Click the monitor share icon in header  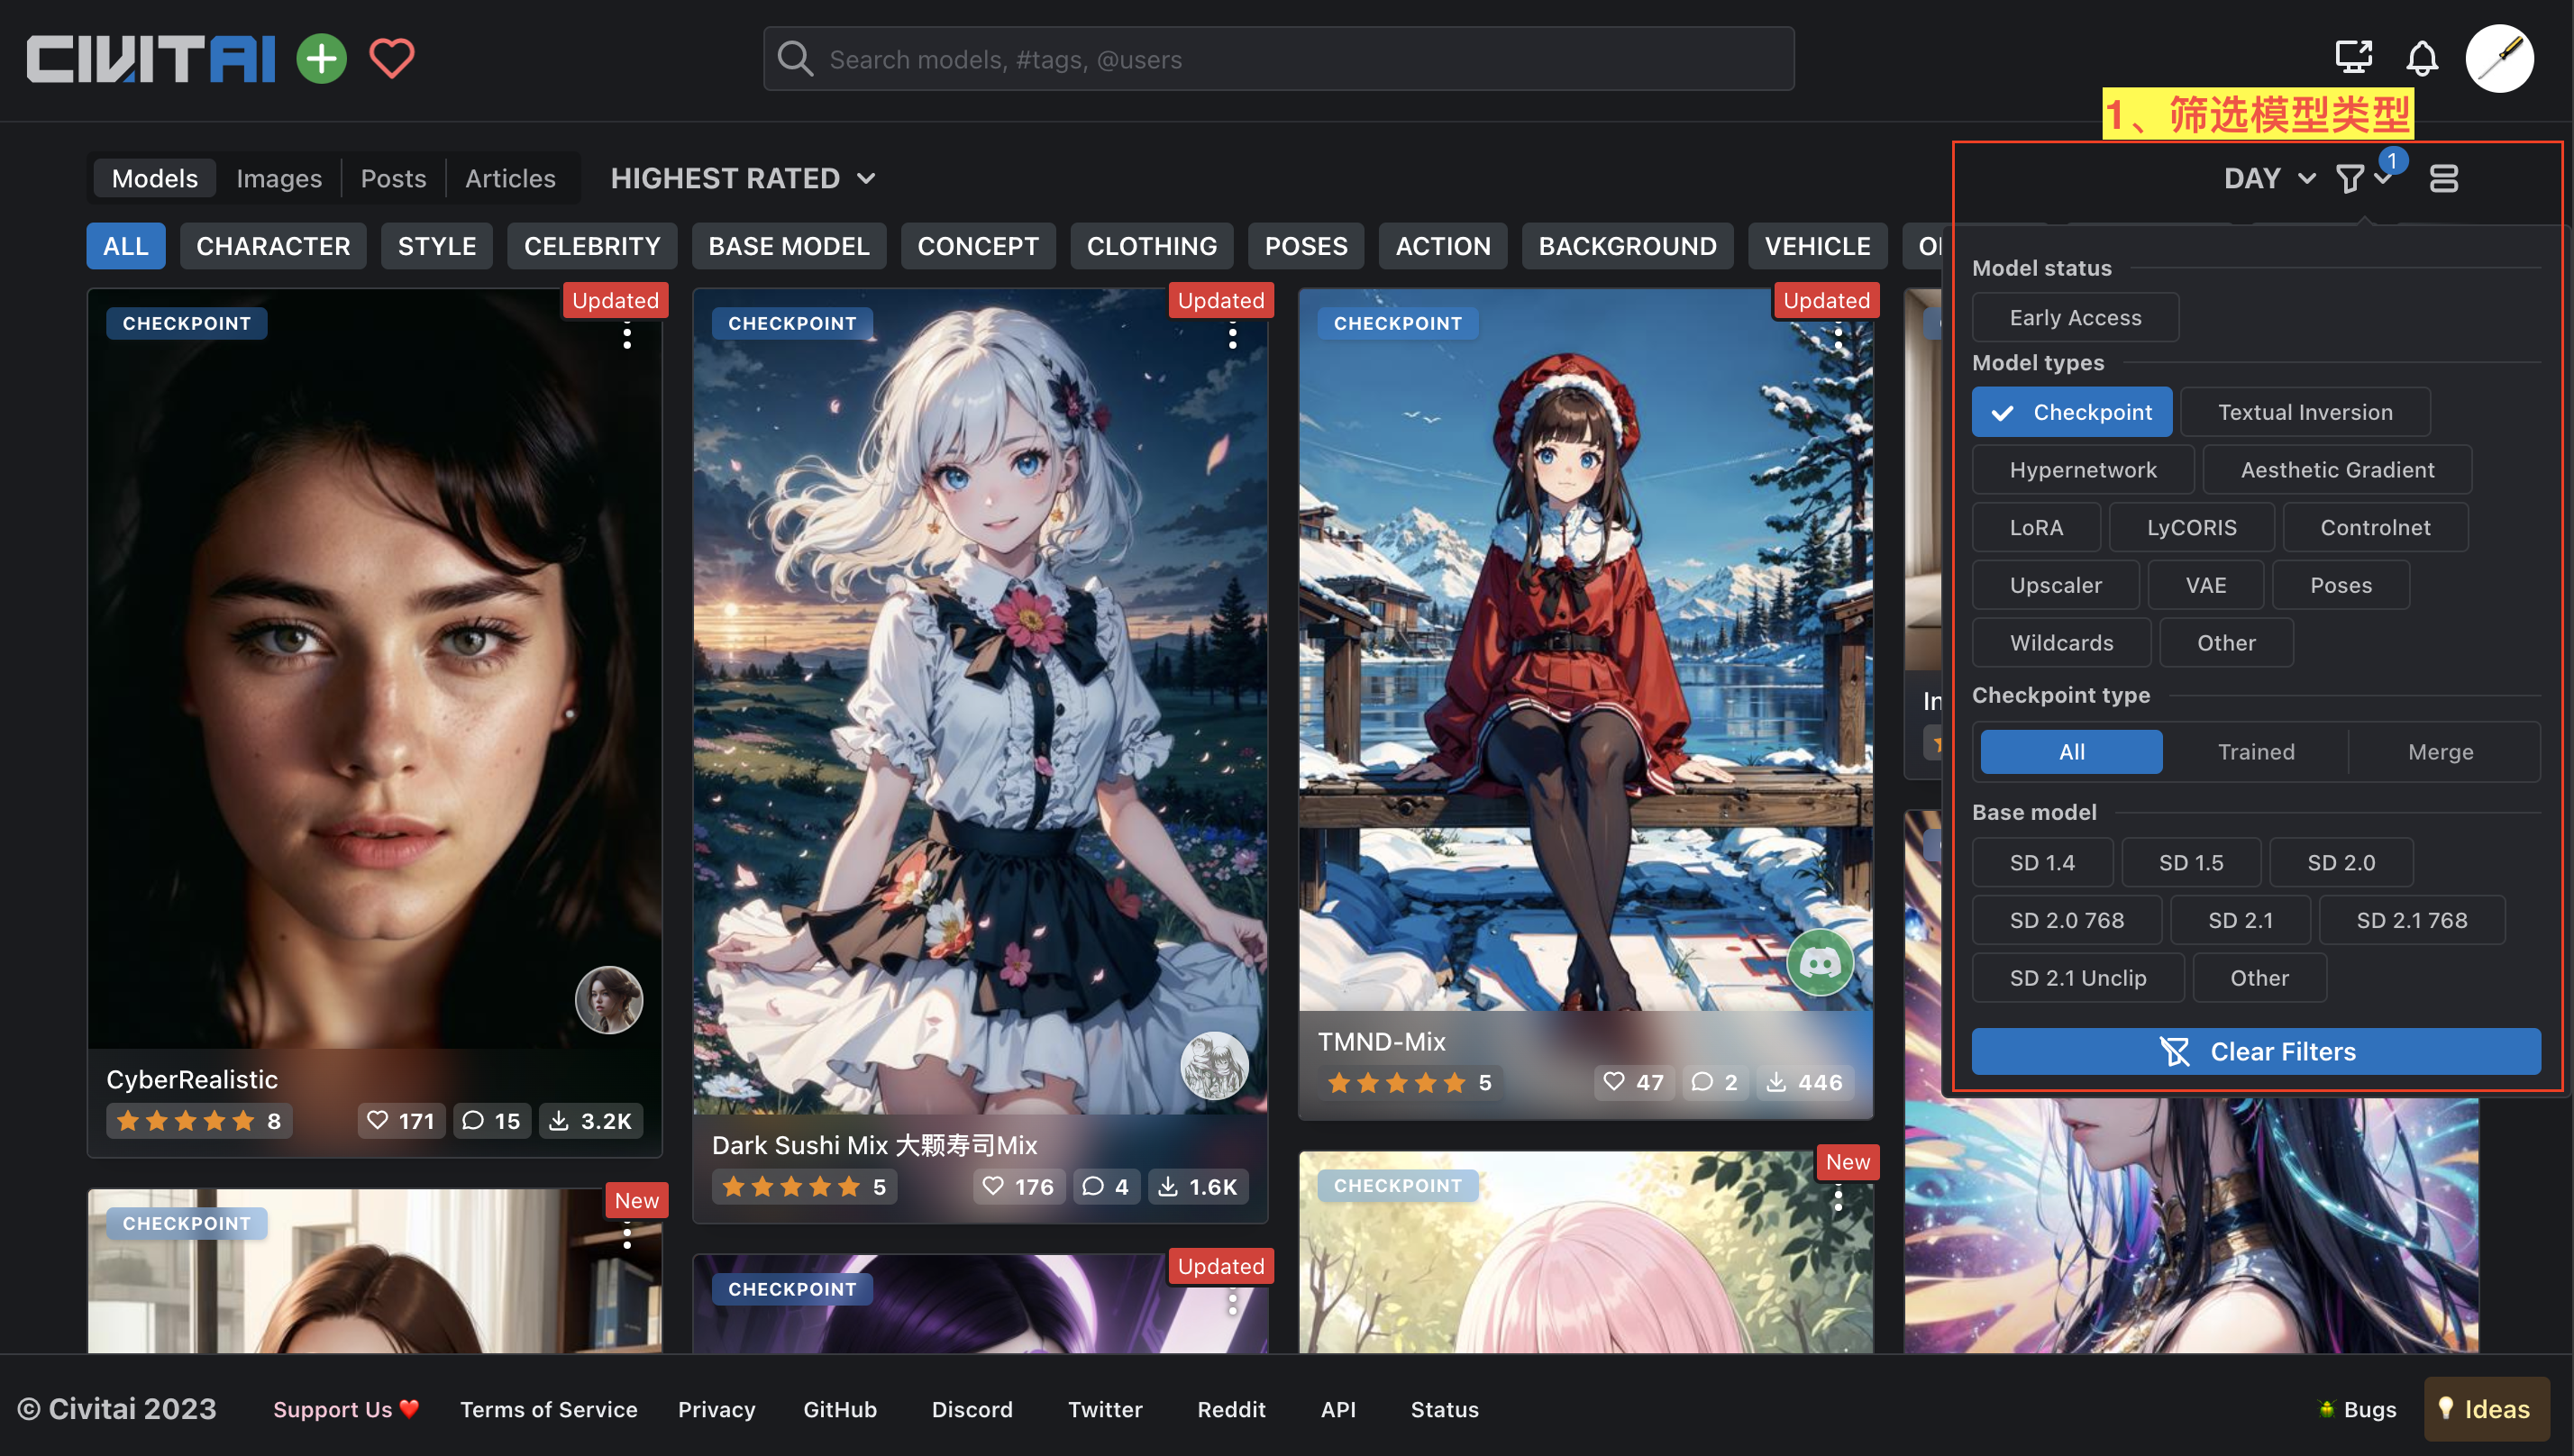[2353, 57]
